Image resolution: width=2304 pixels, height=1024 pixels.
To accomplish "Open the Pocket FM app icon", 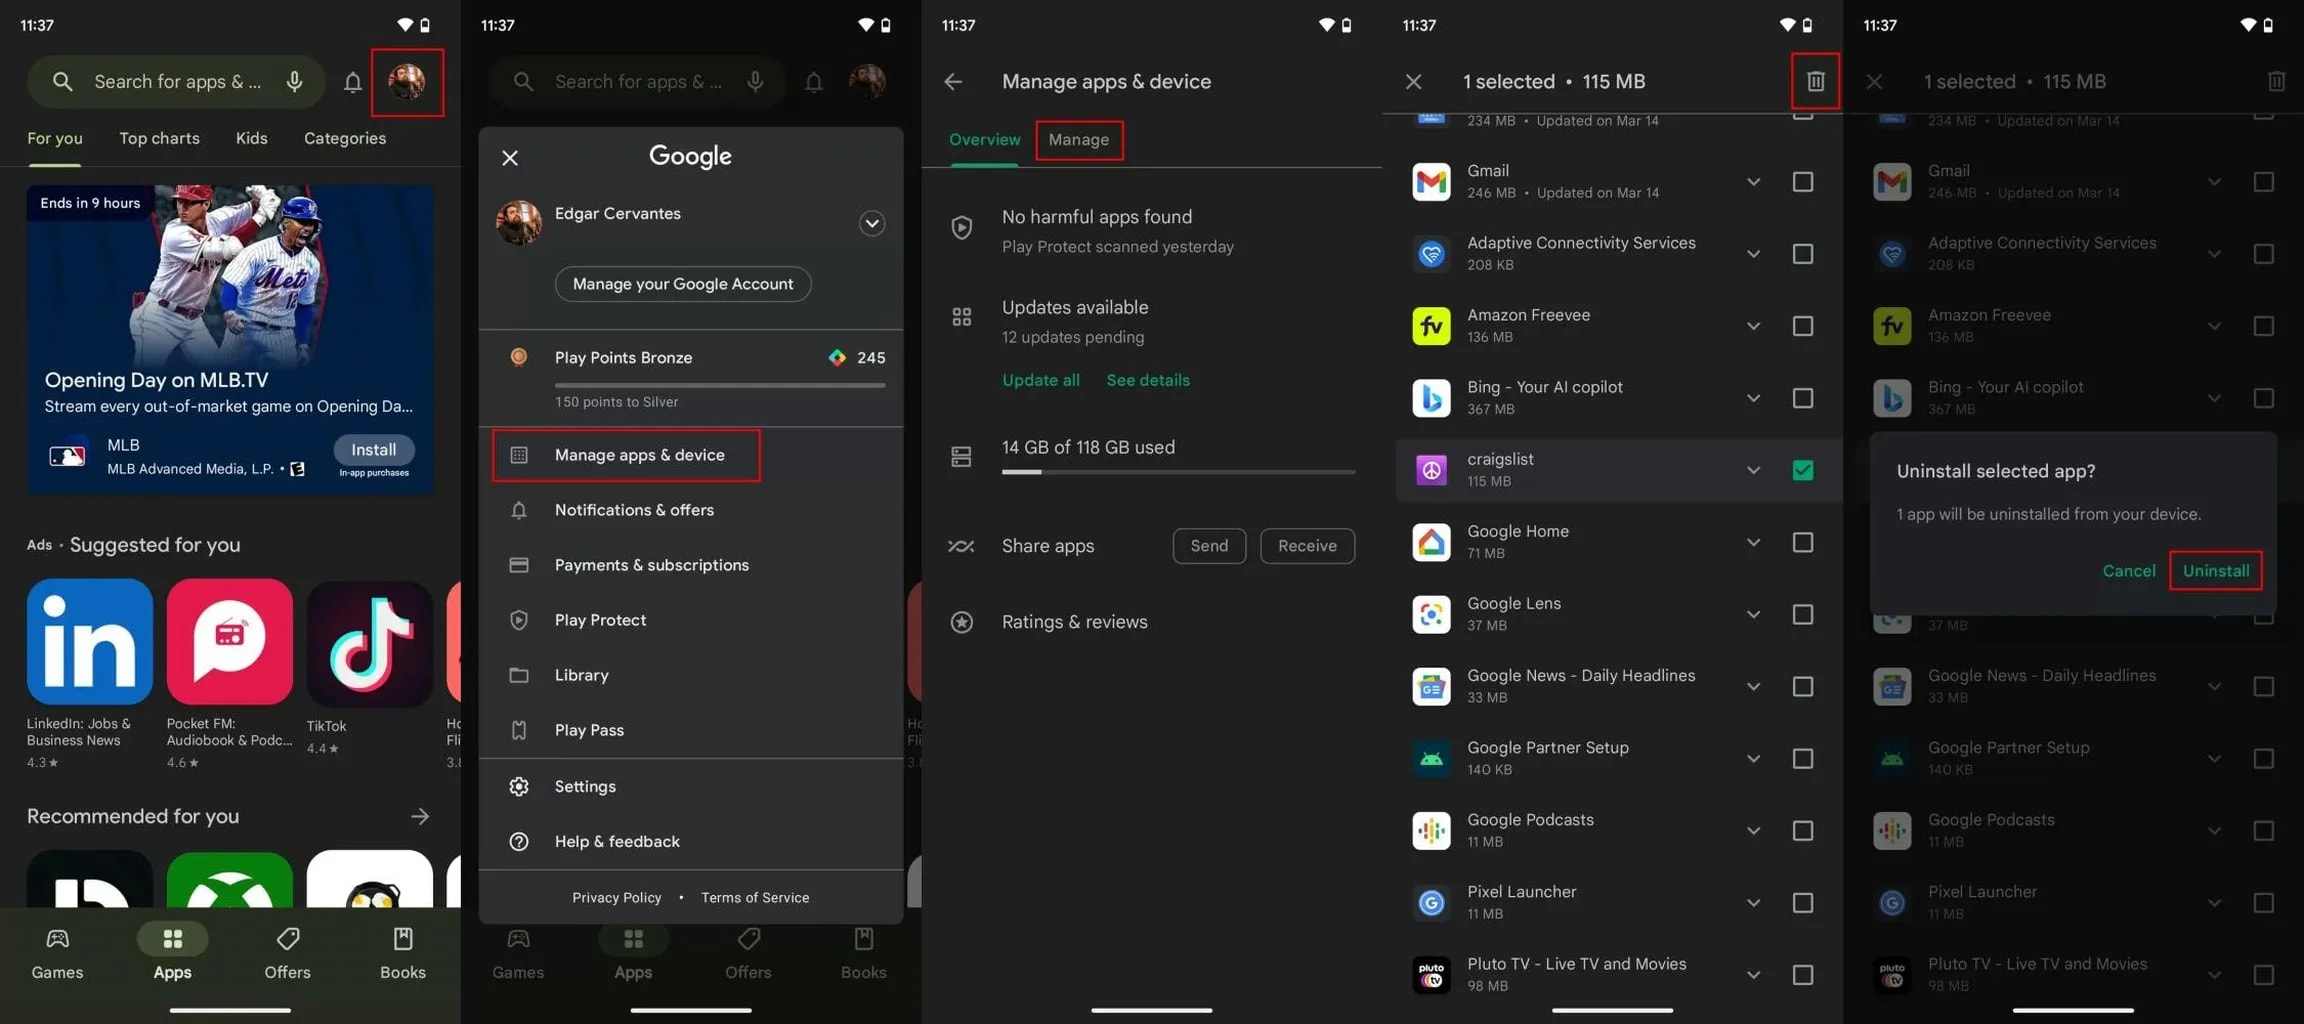I will [x=229, y=641].
